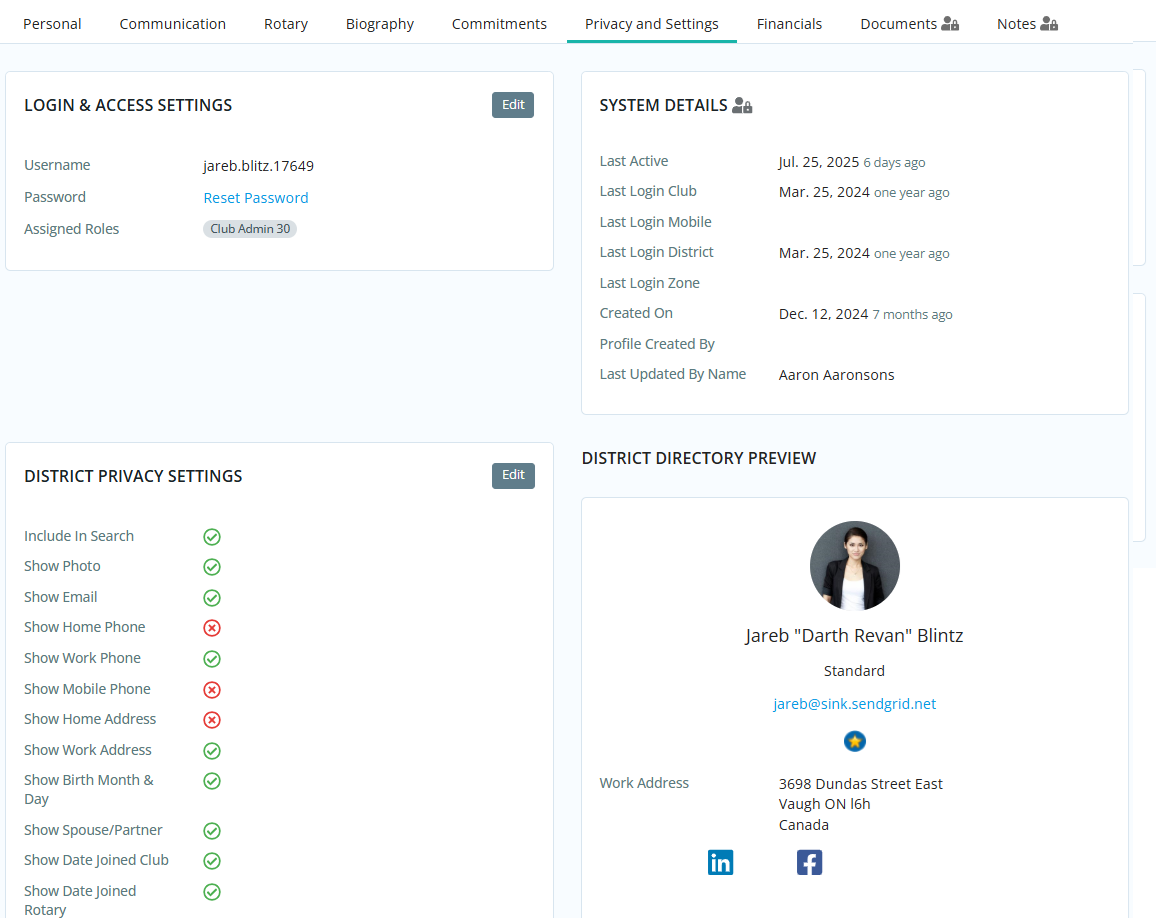
Task: Click the work address 3698 Dundas Street East
Action: (860, 784)
